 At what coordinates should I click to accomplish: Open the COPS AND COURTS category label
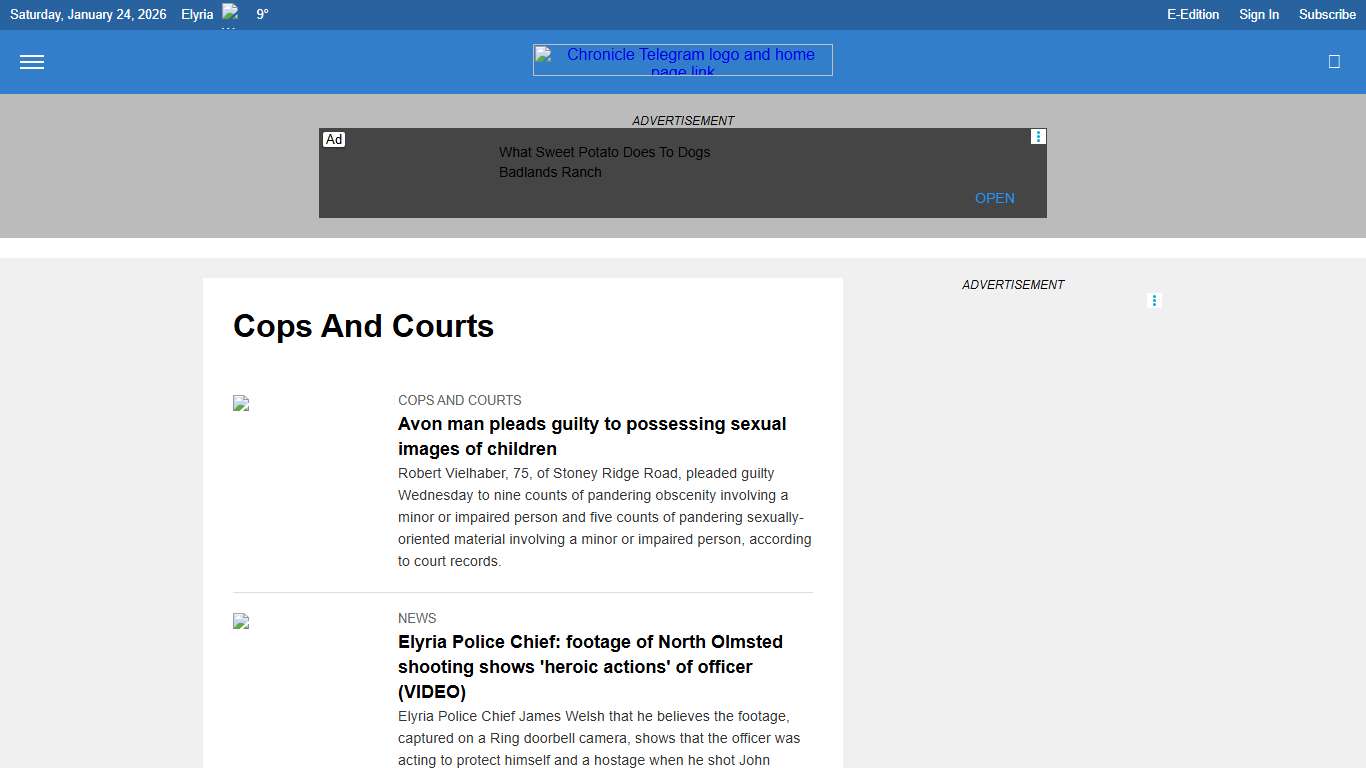coord(459,400)
